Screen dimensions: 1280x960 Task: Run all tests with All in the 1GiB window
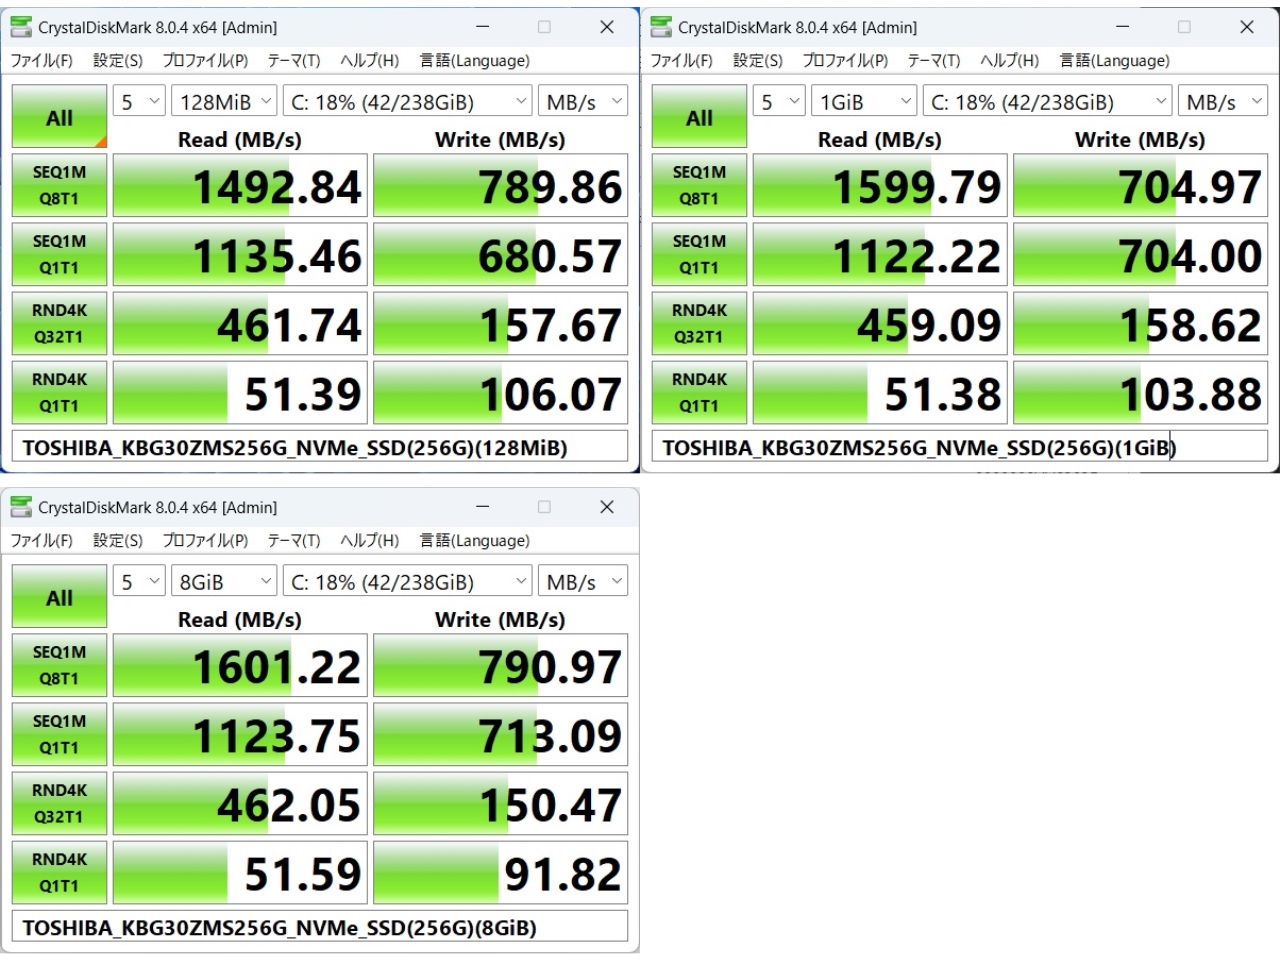tap(699, 117)
